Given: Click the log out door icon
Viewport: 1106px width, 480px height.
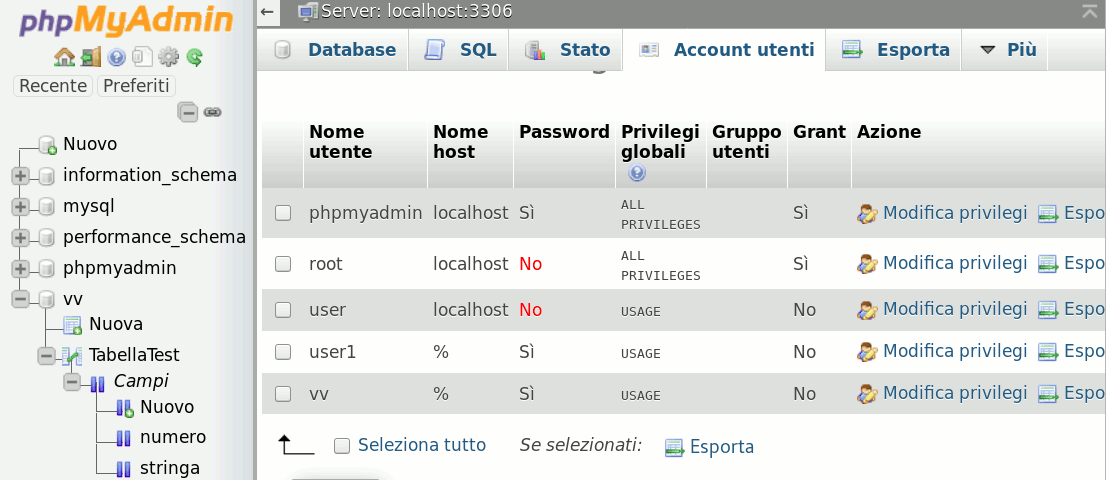Looking at the screenshot, I should coord(90,57).
